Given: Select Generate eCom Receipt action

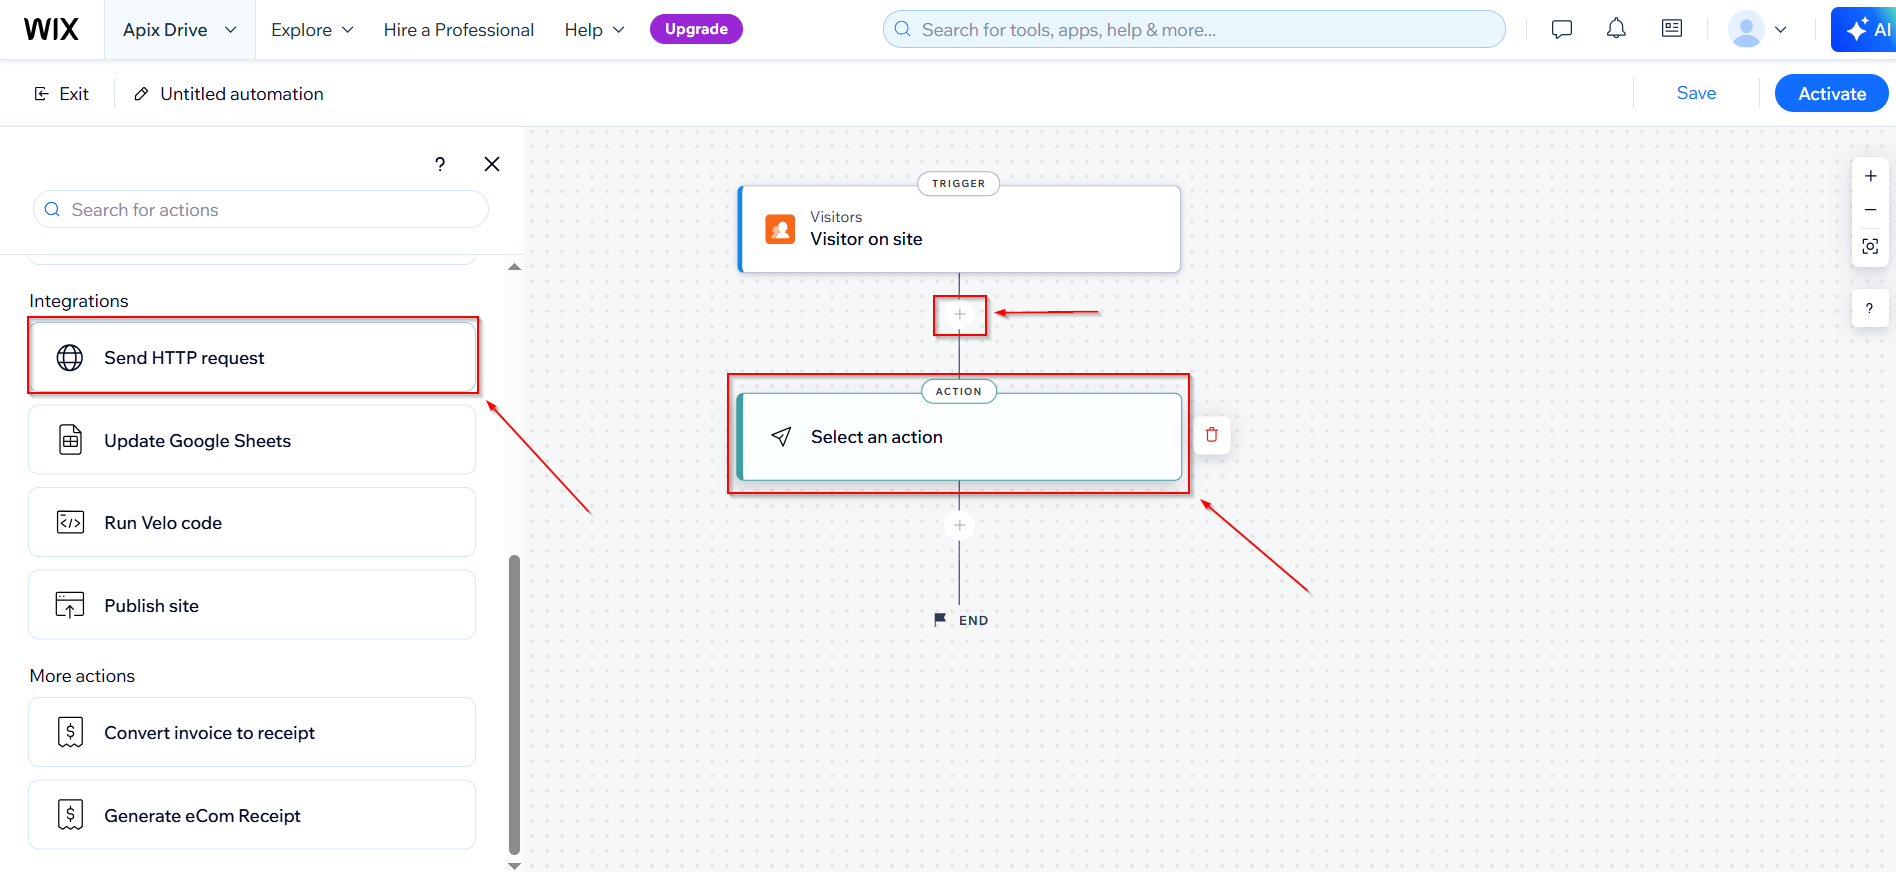Looking at the screenshot, I should (252, 815).
